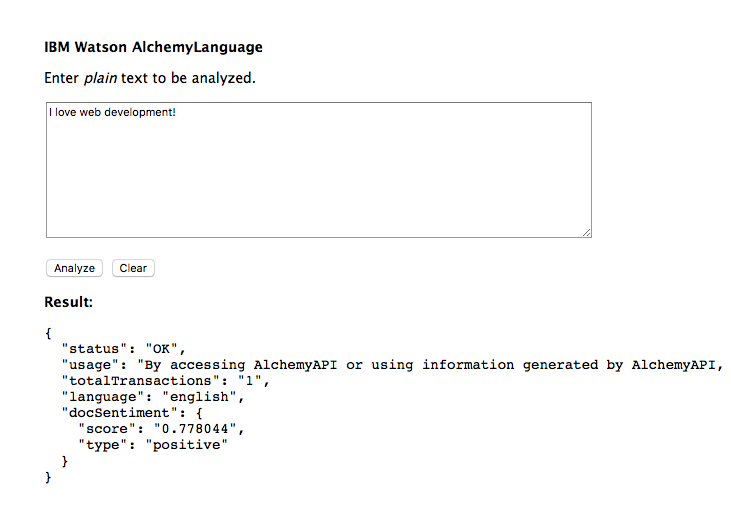This screenshot has height=518, width=731.
Task: Click the docSentiment closing brace
Action: pyautogui.click(x=65, y=461)
